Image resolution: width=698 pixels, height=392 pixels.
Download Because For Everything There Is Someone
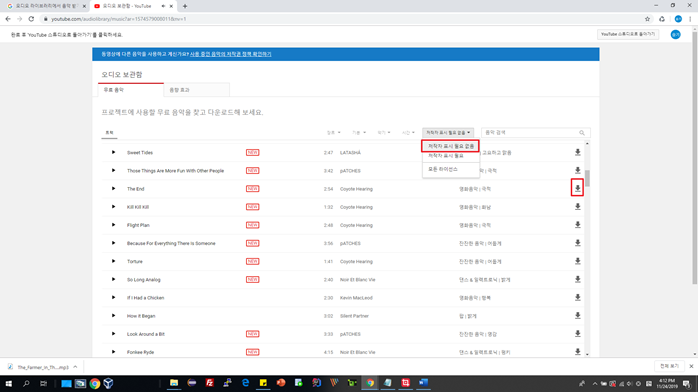[x=577, y=243]
